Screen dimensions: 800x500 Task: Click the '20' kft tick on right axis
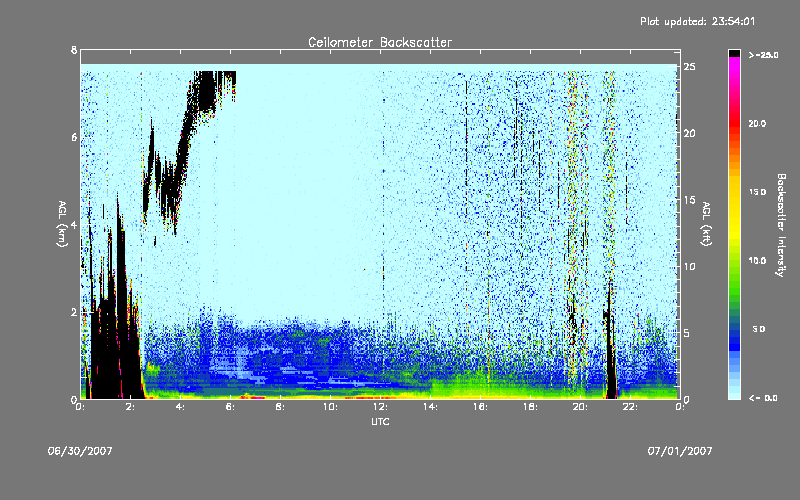(690, 133)
